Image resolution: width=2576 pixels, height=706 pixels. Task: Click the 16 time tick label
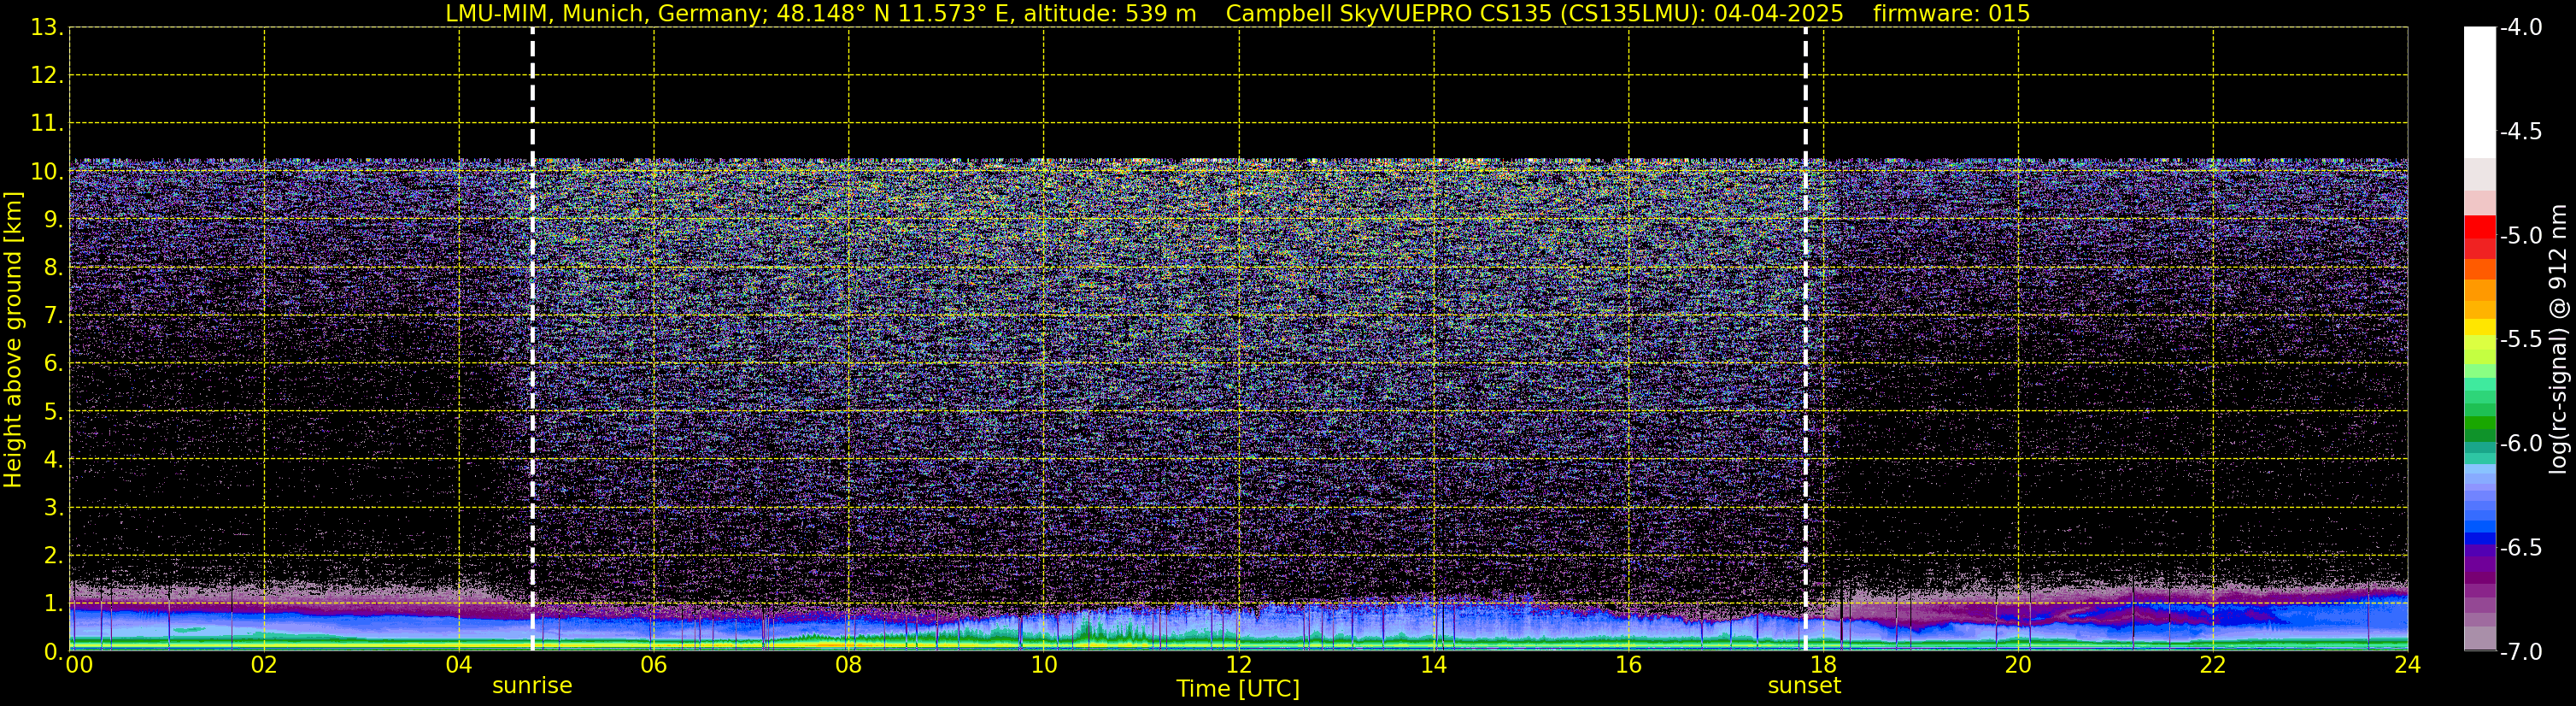tap(1629, 665)
